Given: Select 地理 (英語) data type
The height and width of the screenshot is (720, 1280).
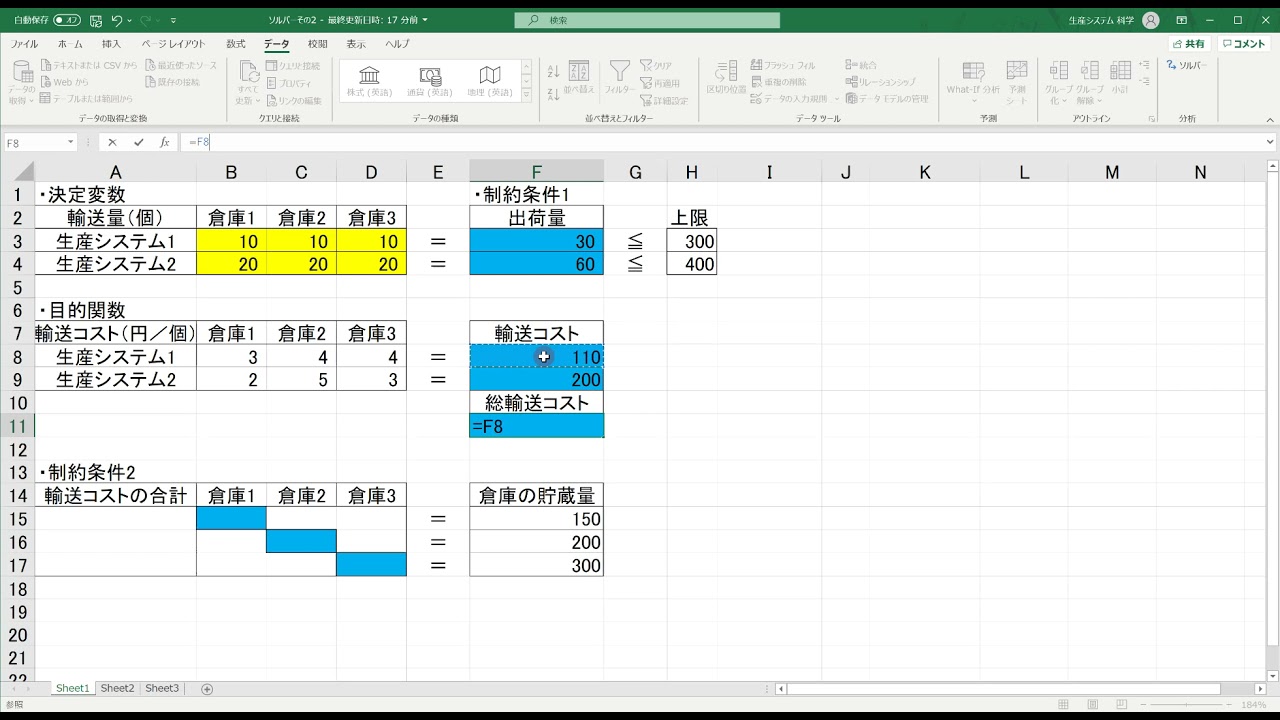Looking at the screenshot, I should point(490,81).
